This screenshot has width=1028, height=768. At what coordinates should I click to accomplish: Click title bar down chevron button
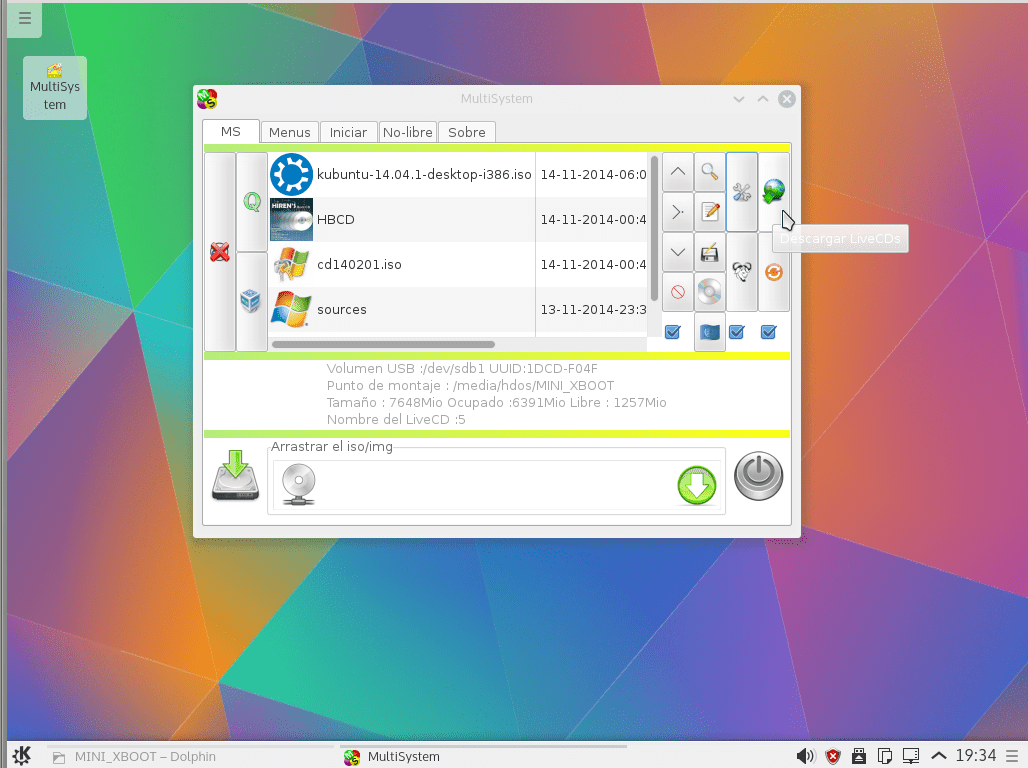click(x=739, y=99)
